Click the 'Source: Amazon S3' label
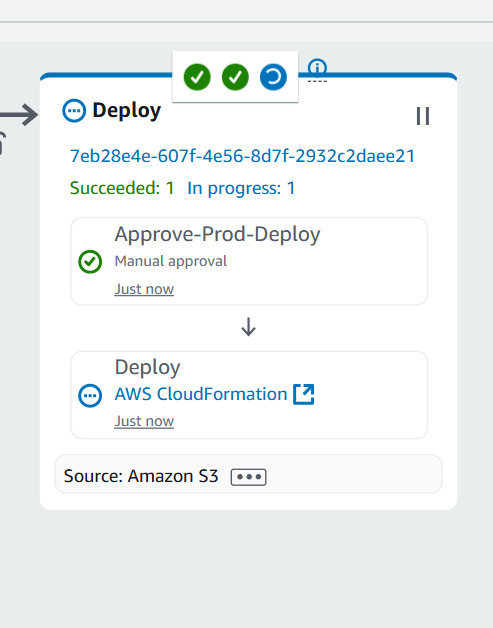The height and width of the screenshot is (628, 493). [141, 476]
